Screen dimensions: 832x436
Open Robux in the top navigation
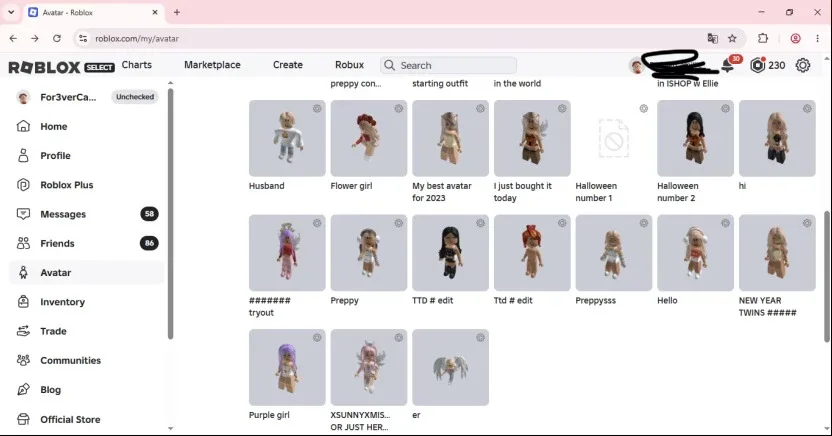coord(349,65)
